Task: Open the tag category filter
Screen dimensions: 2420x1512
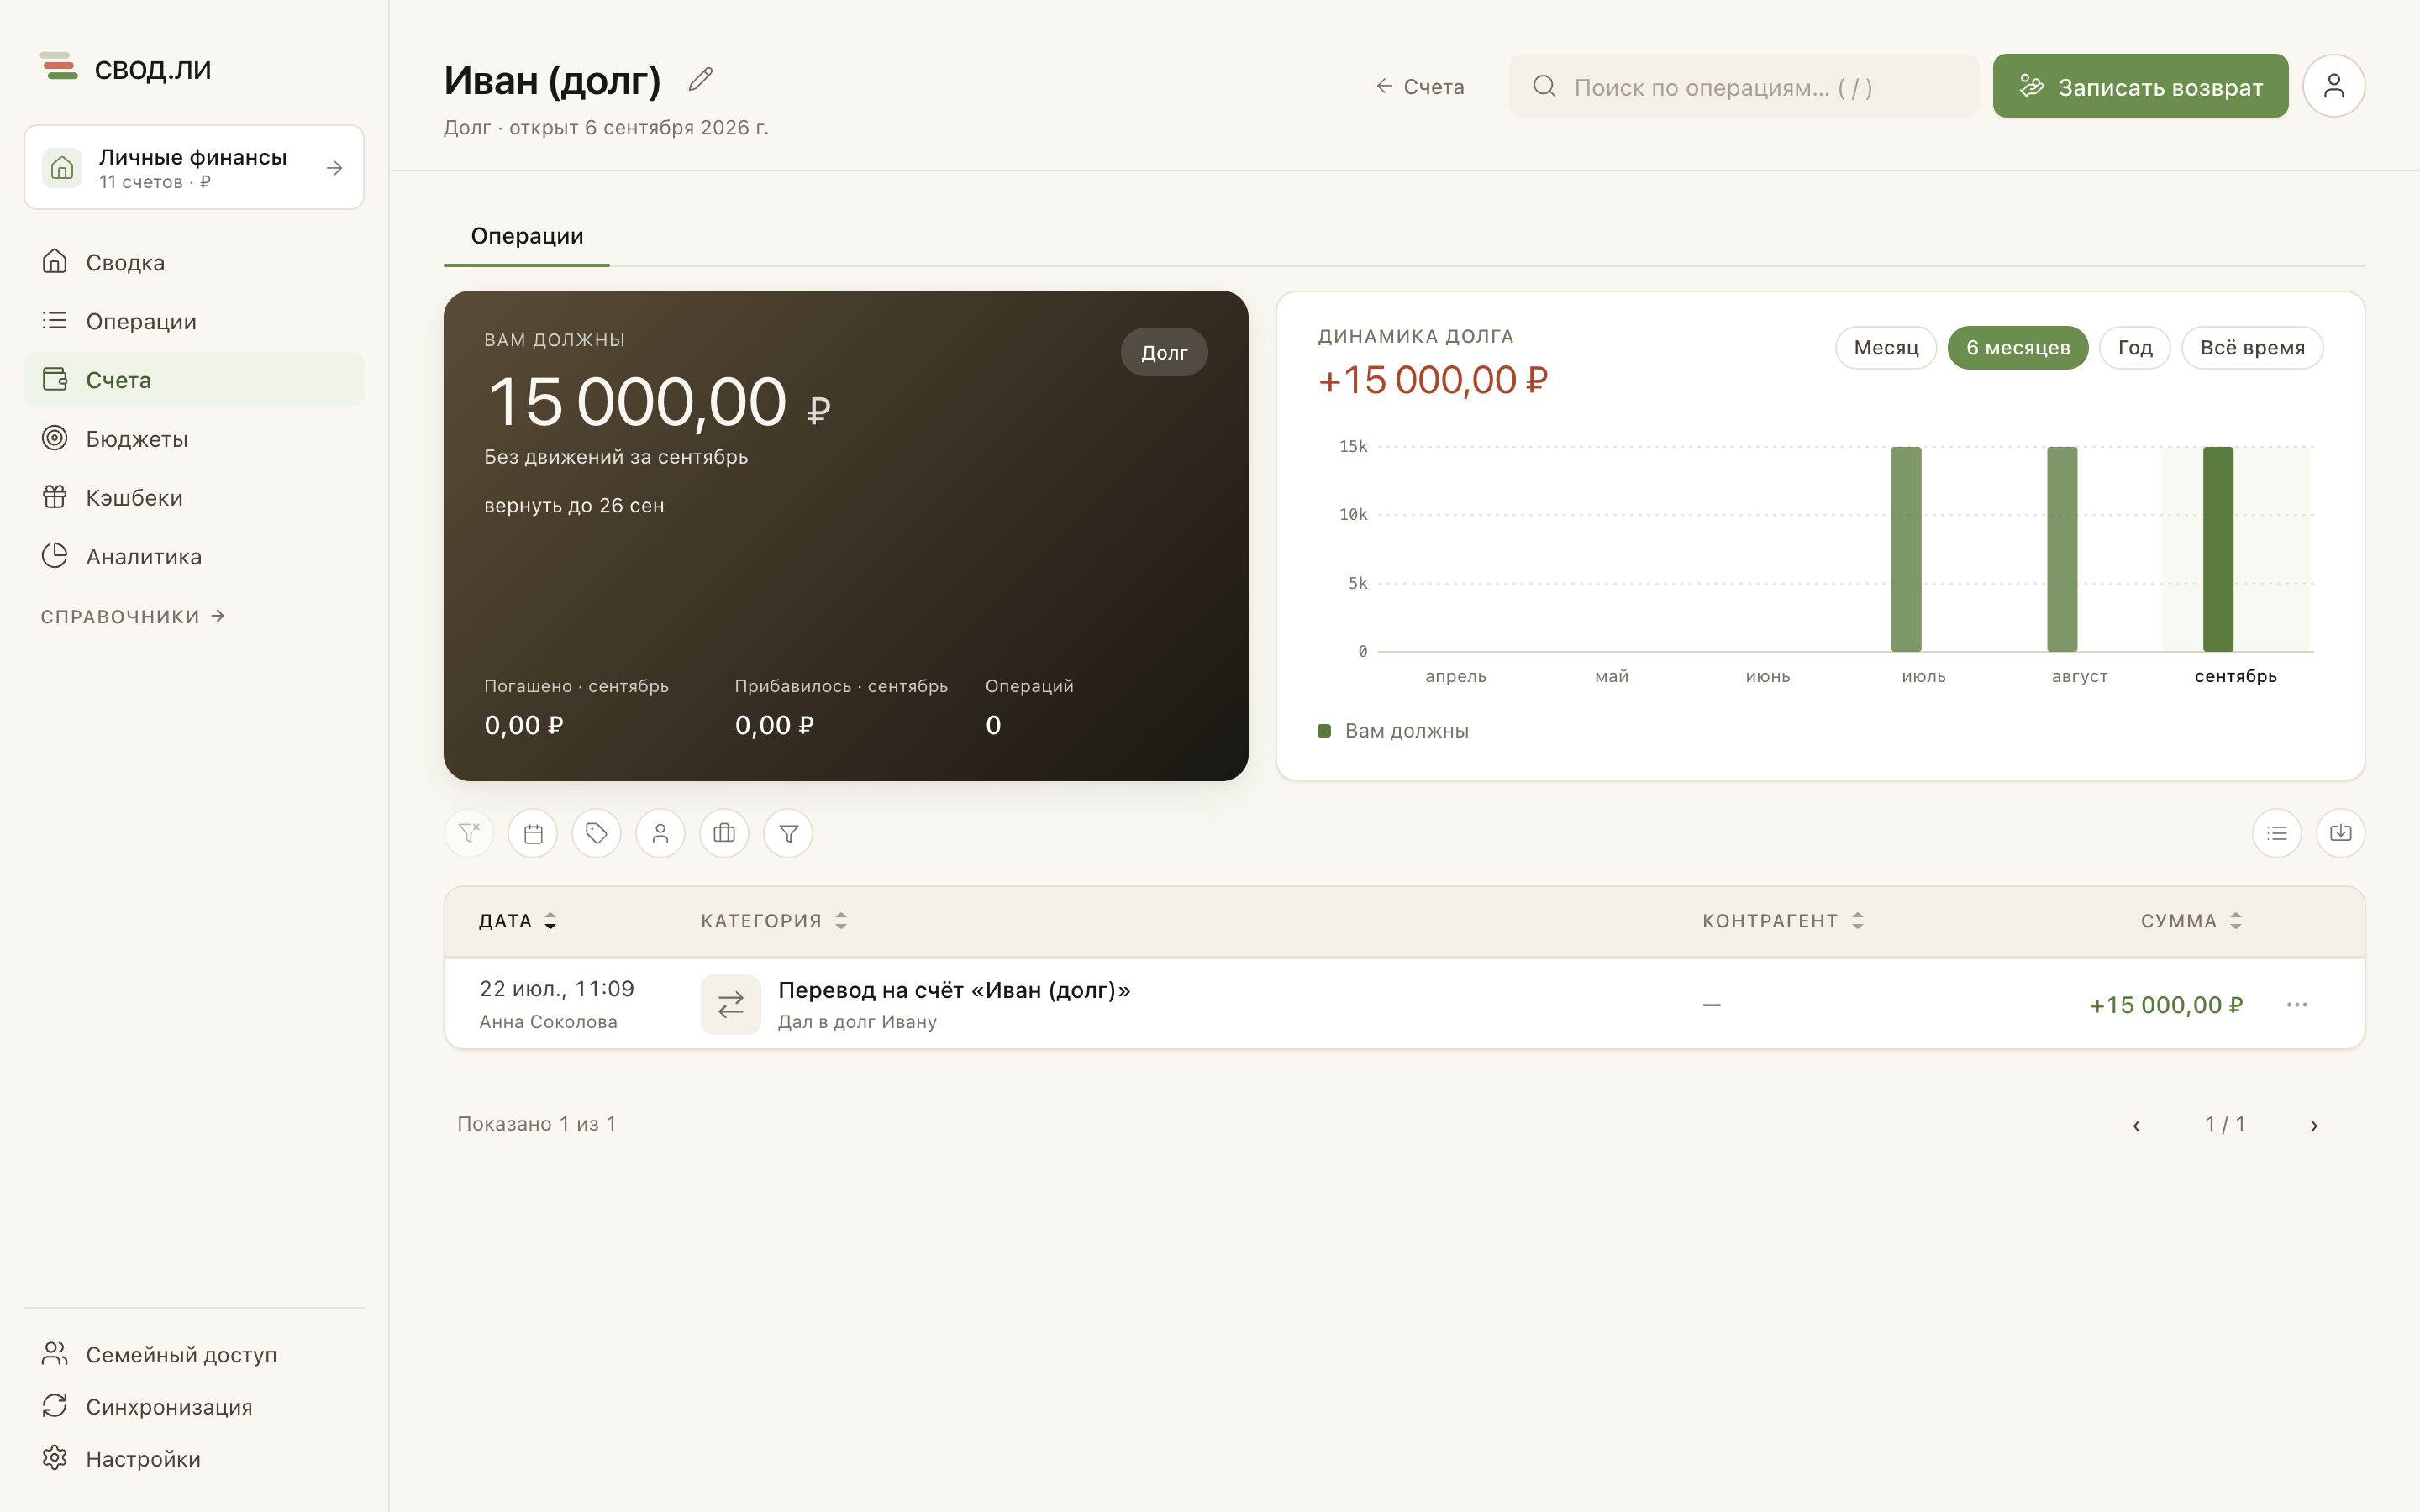Action: pos(597,833)
